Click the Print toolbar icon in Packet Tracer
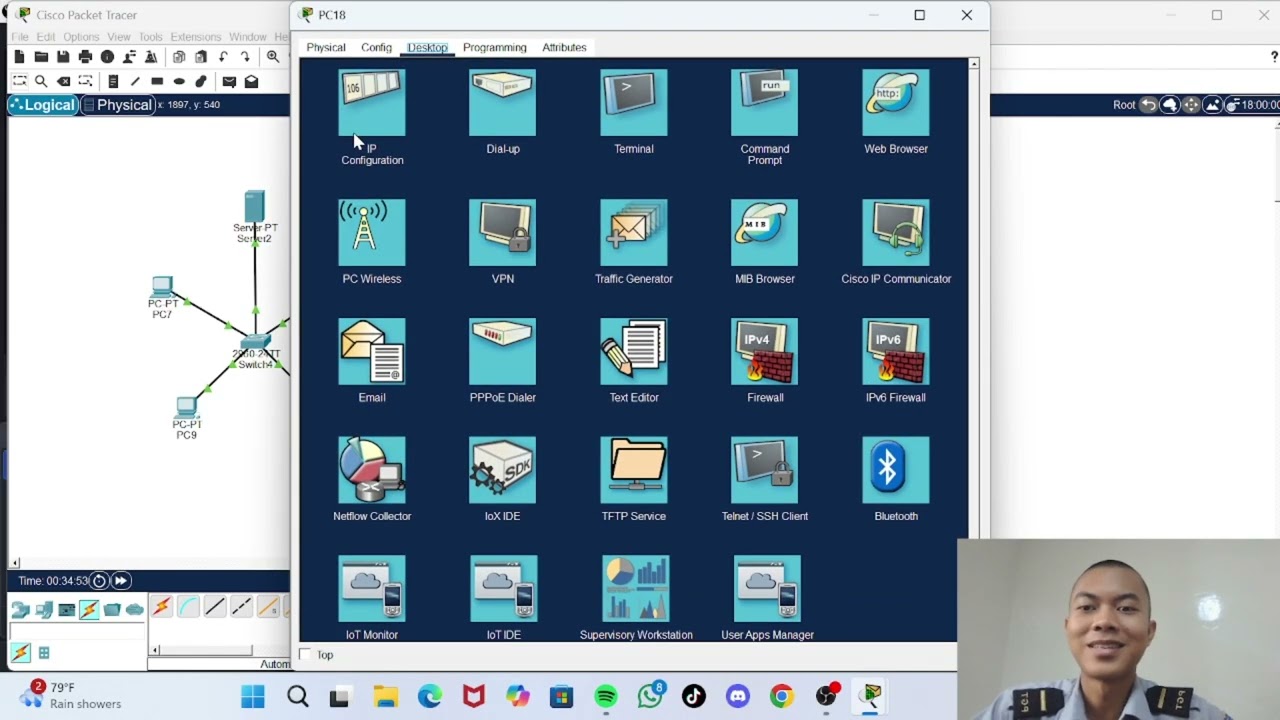 coord(85,57)
